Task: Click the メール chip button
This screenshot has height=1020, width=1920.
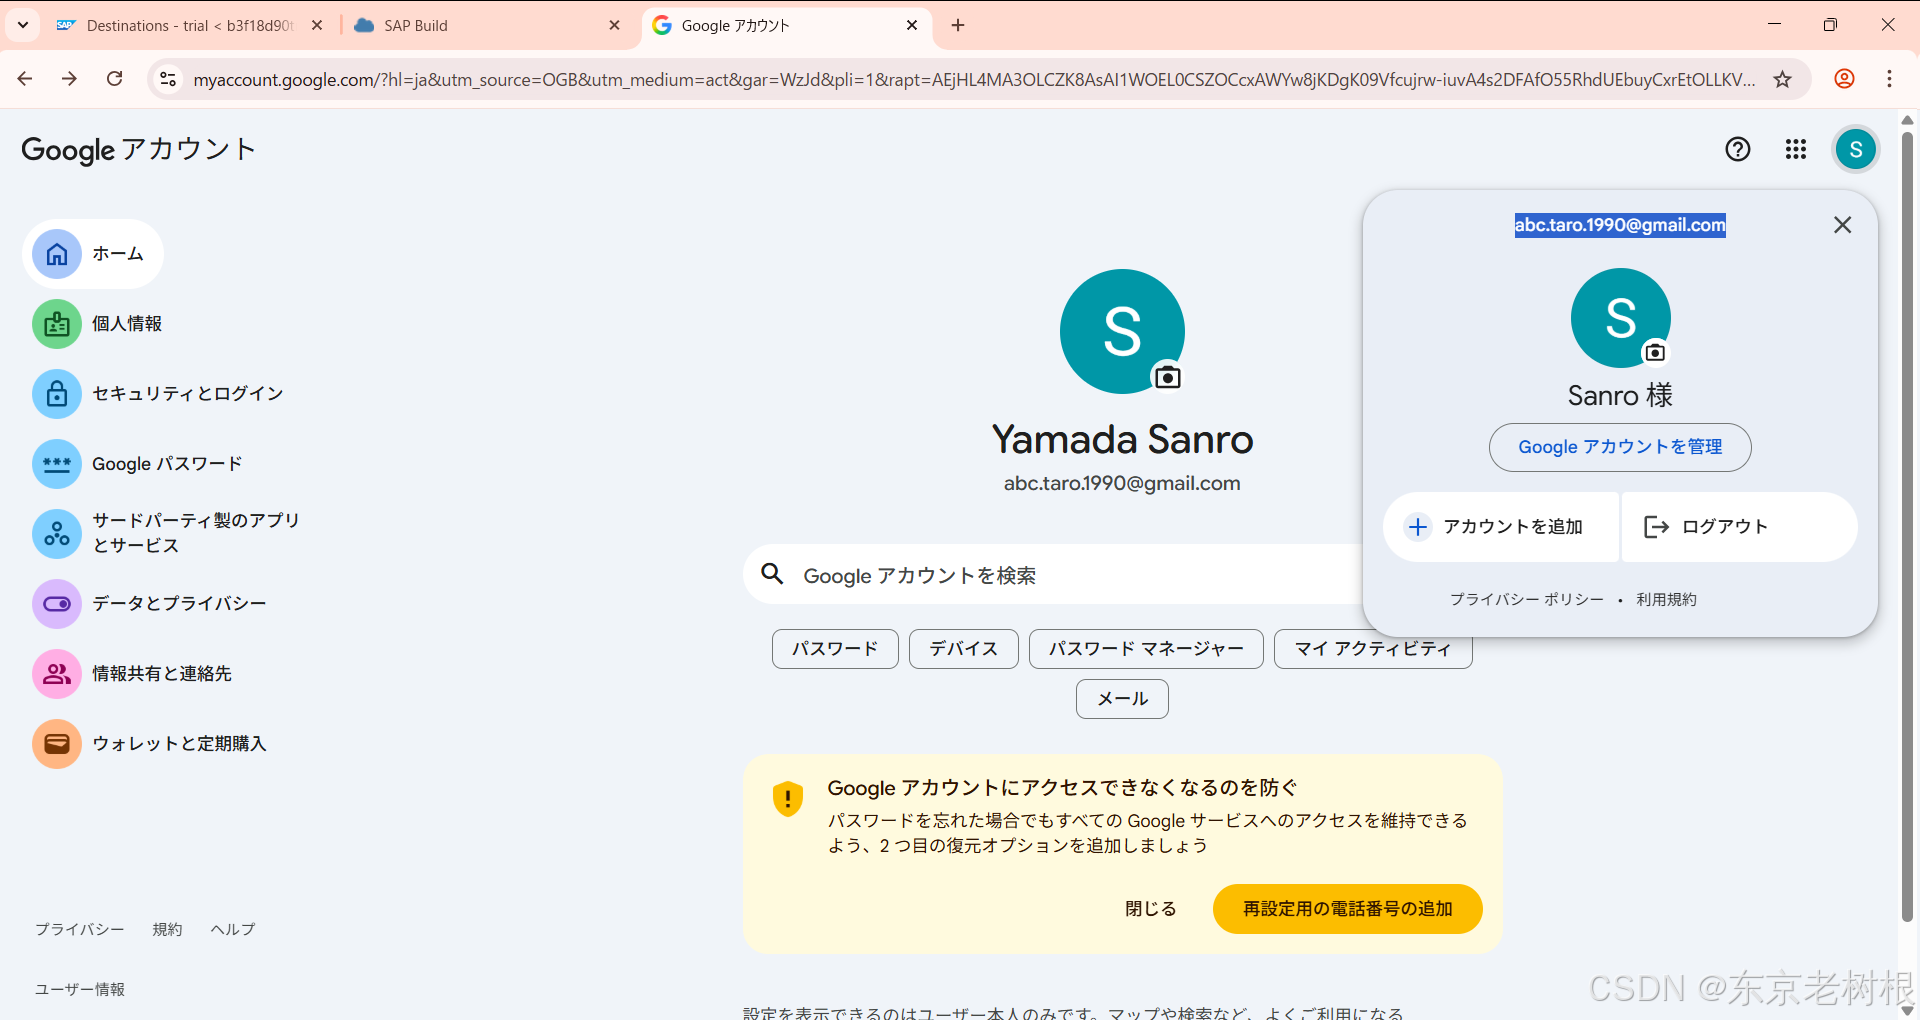Action: point(1122,699)
